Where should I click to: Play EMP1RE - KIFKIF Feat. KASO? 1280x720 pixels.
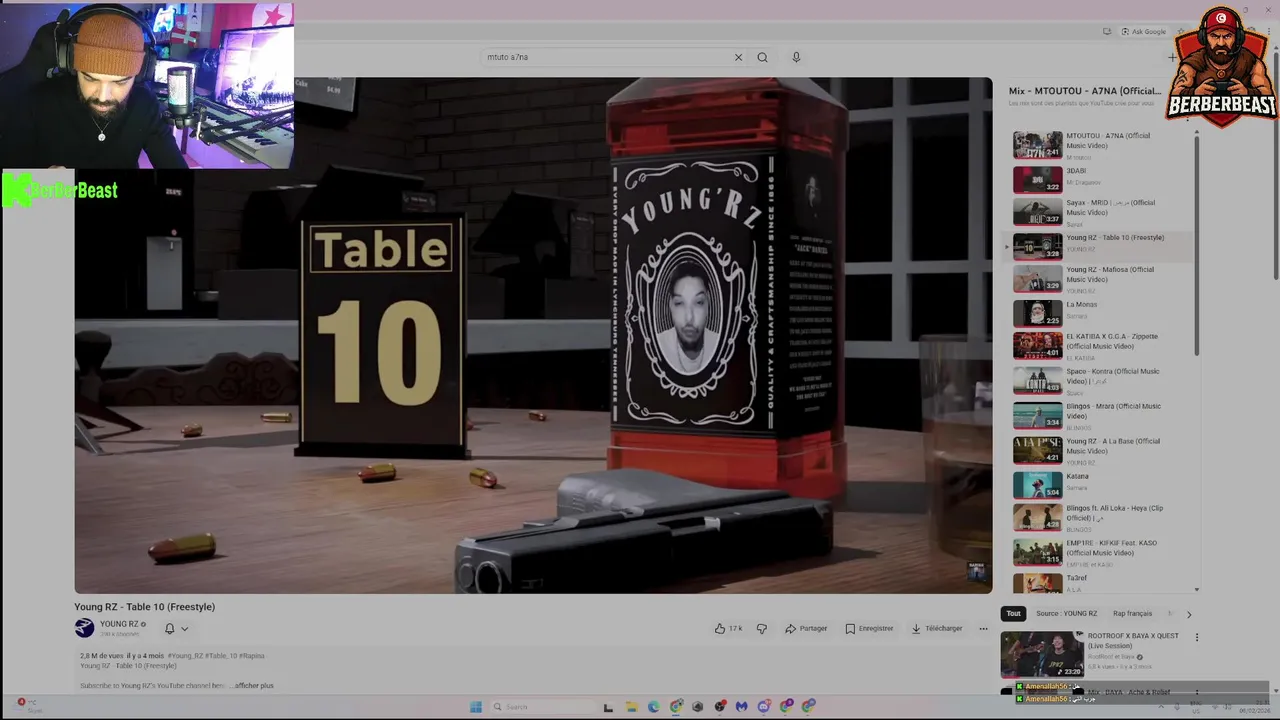(x=1100, y=552)
